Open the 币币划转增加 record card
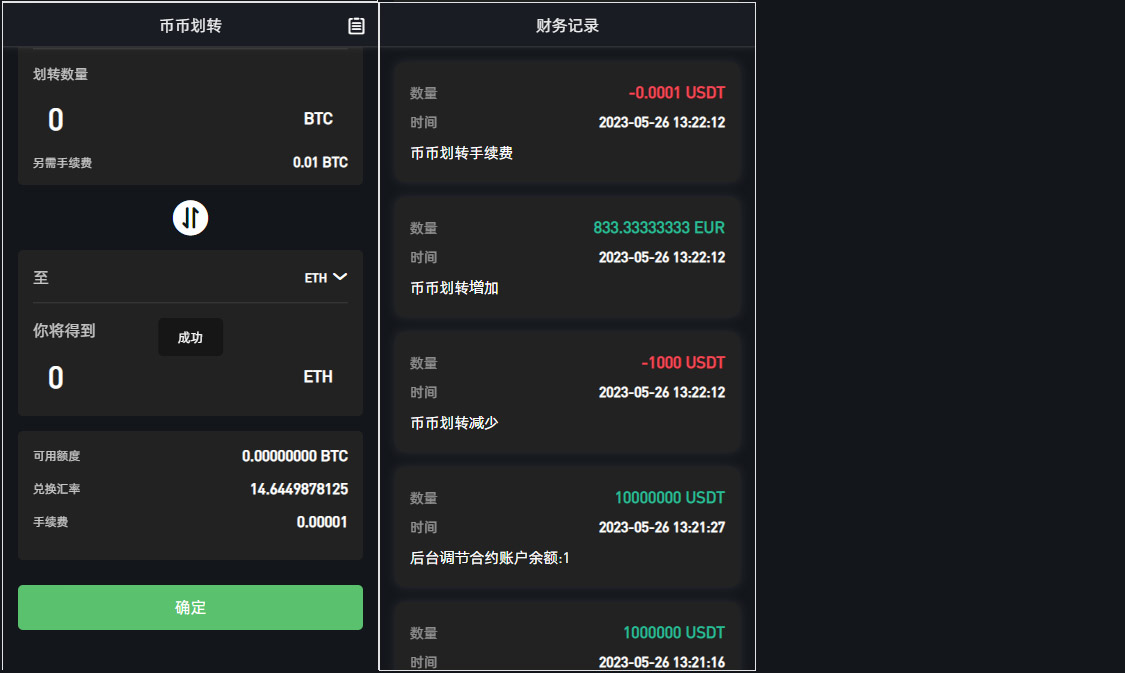Viewport: 1125px width, 673px height. click(567, 257)
